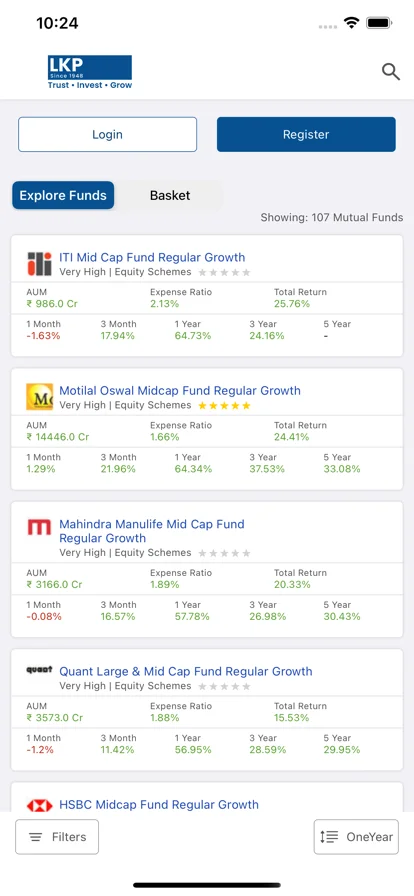Open the OneYear sort dropdown
Viewport: 414px width, 896px height.
(x=356, y=837)
